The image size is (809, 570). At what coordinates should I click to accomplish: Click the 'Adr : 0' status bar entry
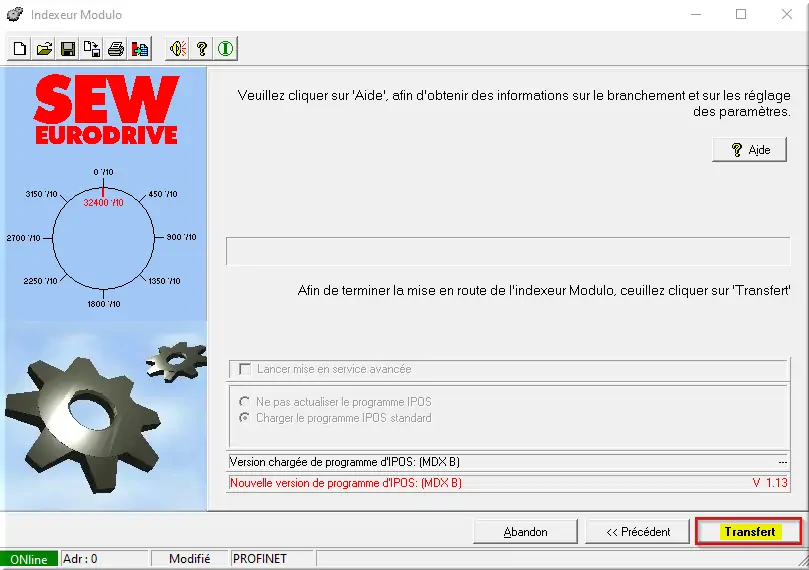(x=105, y=559)
